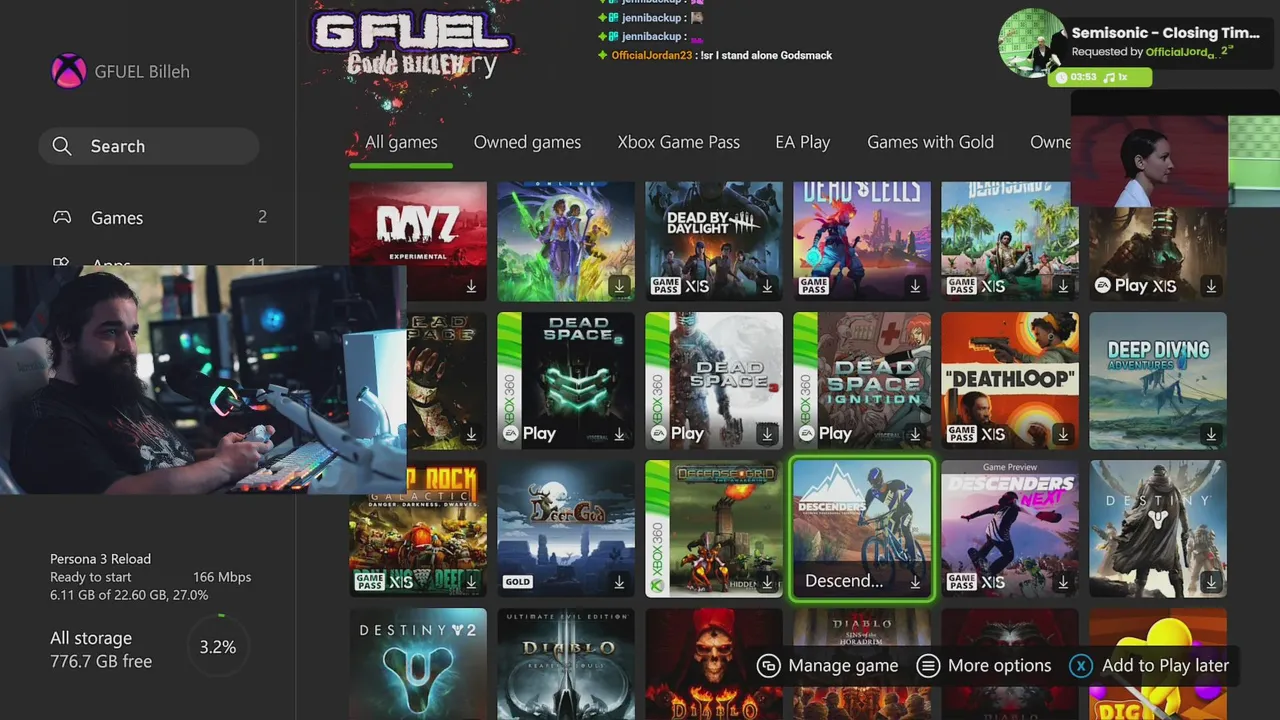
Task: Open the Dead by Daylight game tile
Action: point(714,241)
